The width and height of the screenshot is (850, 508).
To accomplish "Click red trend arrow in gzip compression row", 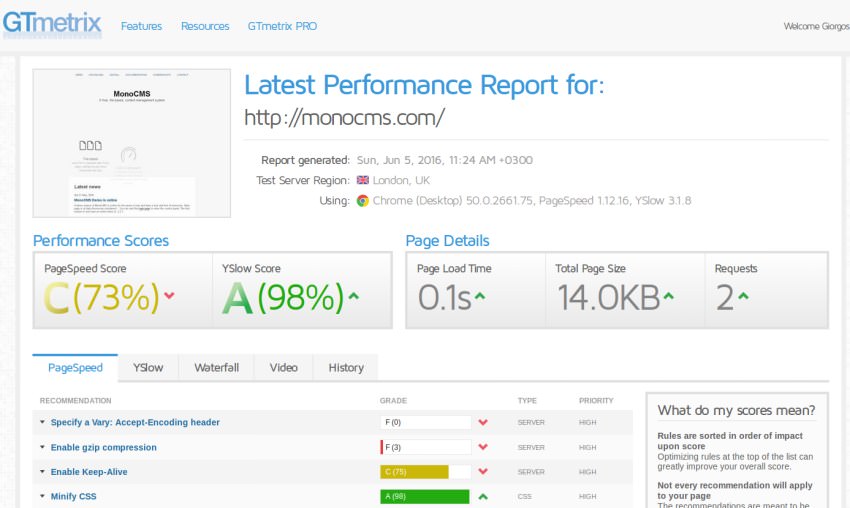I will point(483,447).
